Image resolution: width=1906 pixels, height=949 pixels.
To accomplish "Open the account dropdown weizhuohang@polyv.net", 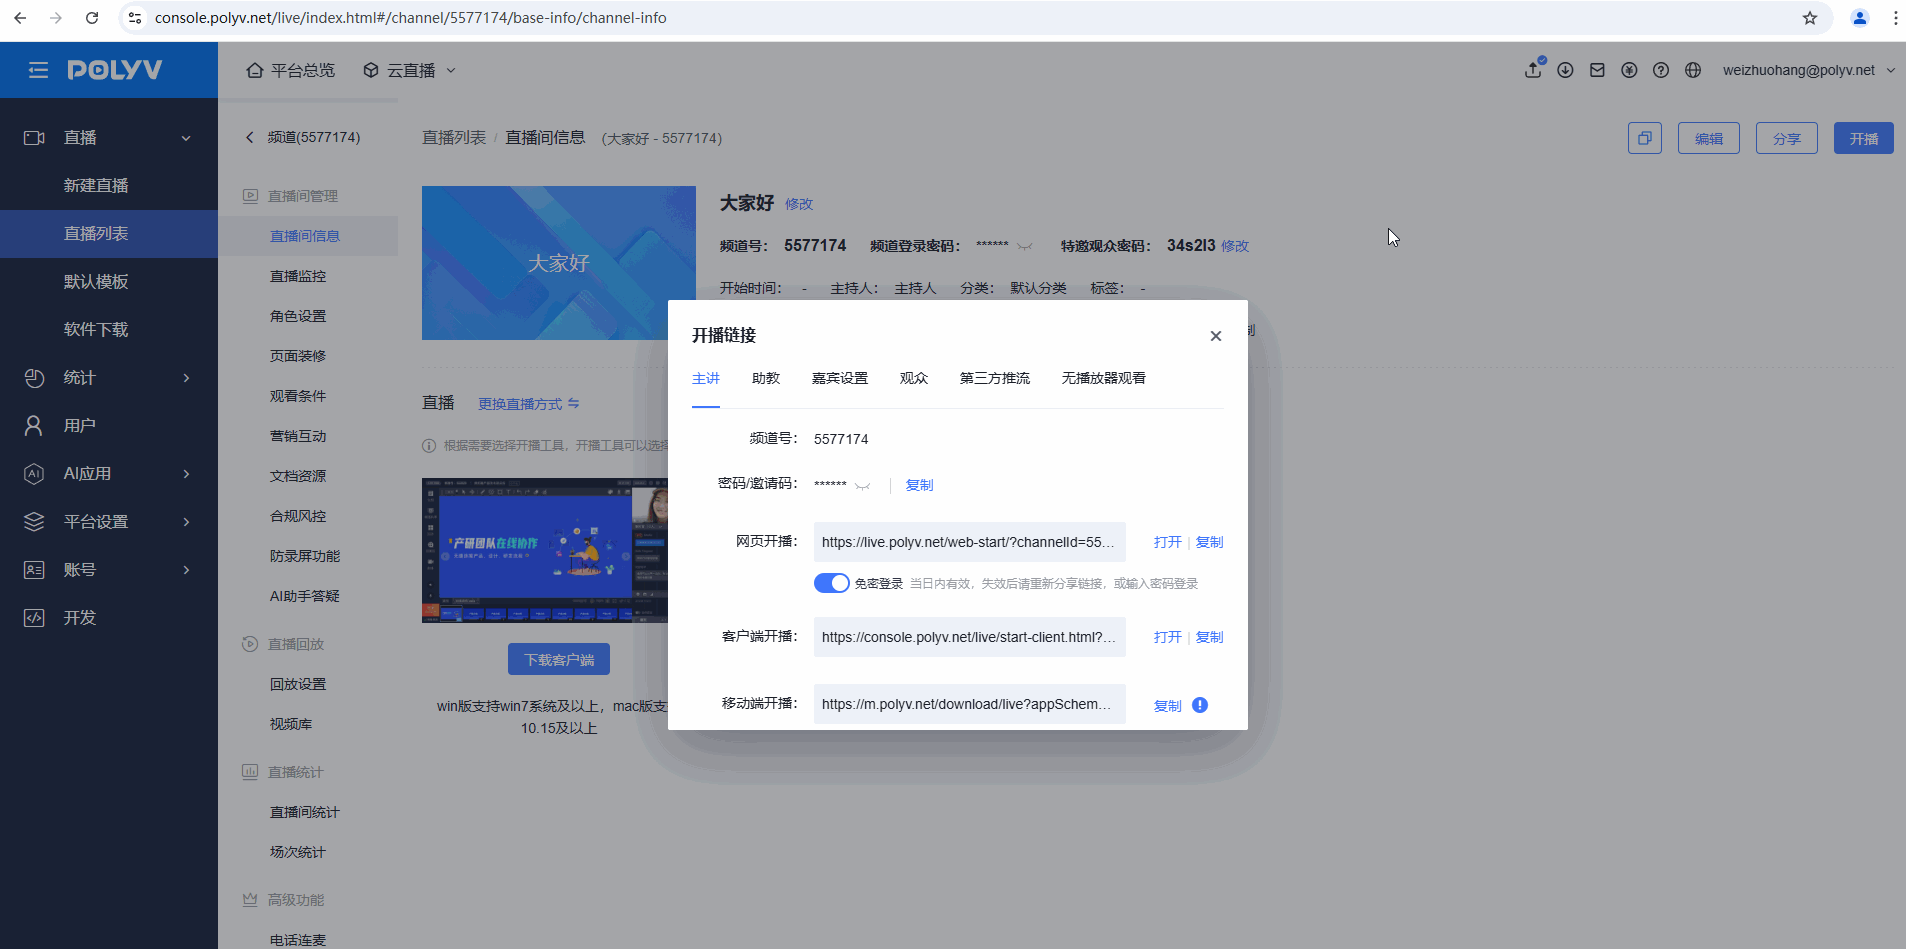I will tap(1807, 70).
